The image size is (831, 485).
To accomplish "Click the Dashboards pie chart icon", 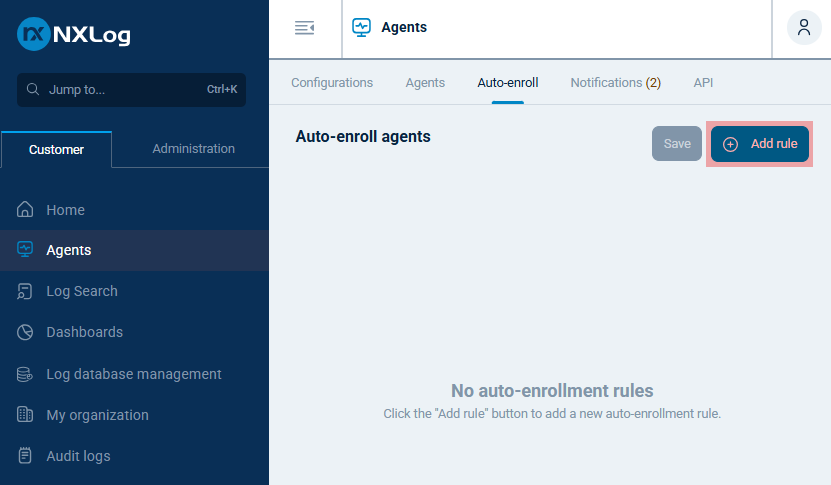I will (x=26, y=332).
